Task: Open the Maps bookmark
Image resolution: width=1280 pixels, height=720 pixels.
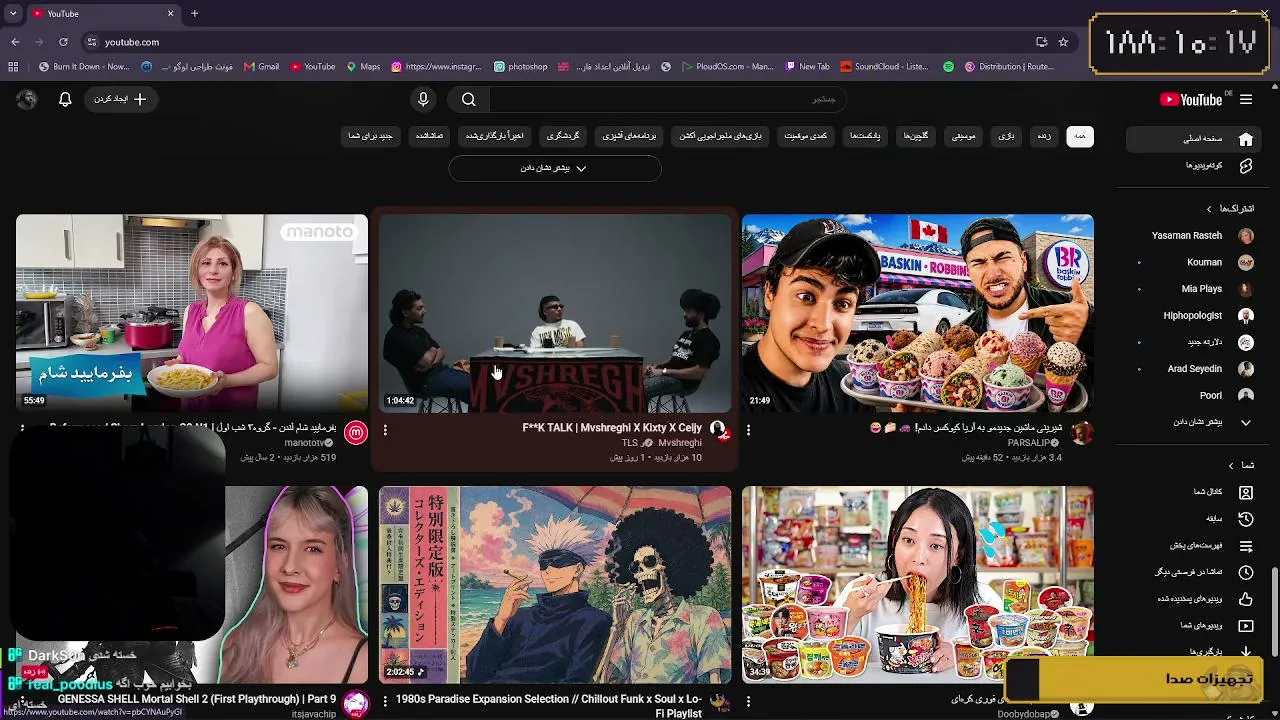Action: click(x=363, y=67)
